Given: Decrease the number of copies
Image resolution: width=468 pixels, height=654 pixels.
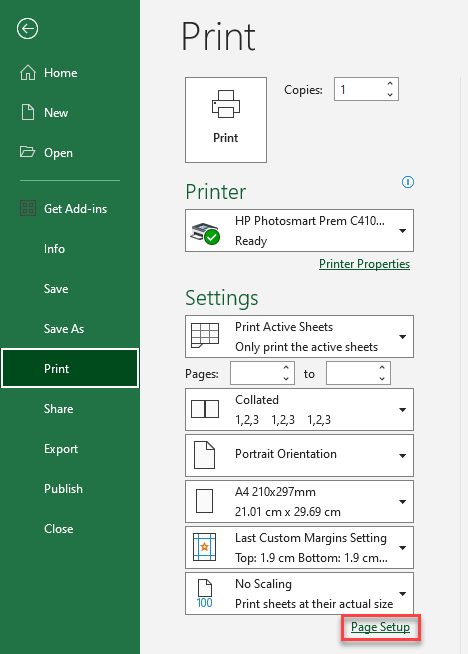Looking at the screenshot, I should point(390,94).
